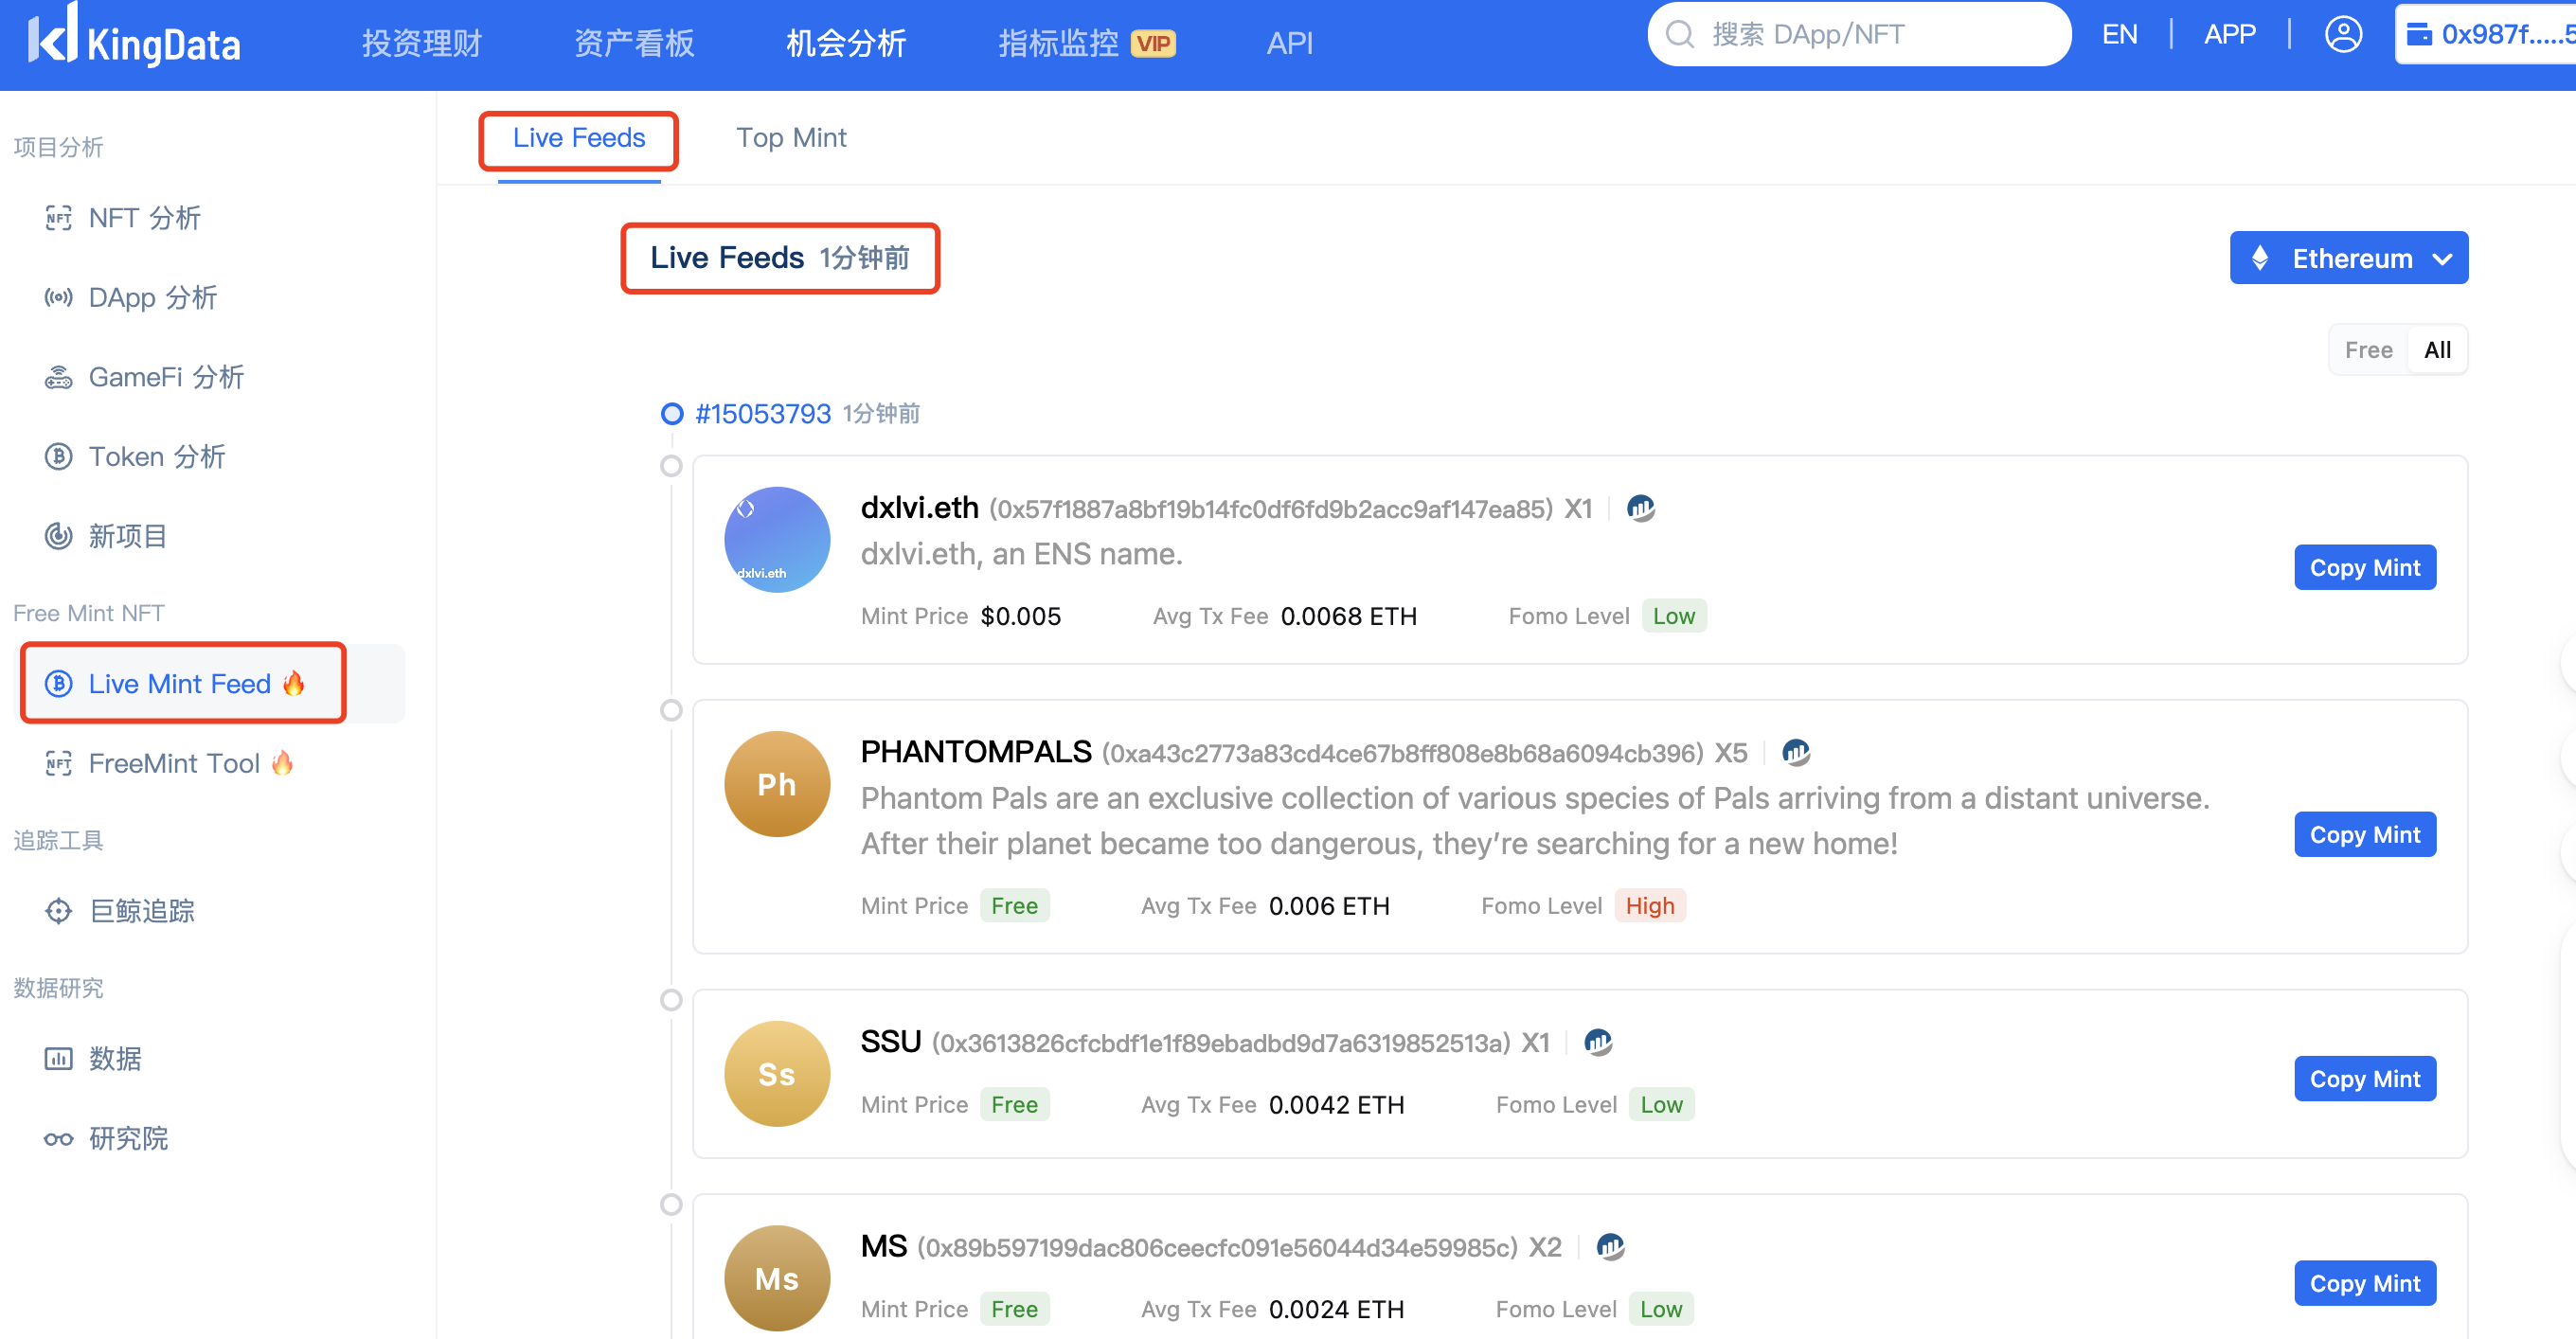Click the wallet icon beside 0x987f address

pos(2418,35)
